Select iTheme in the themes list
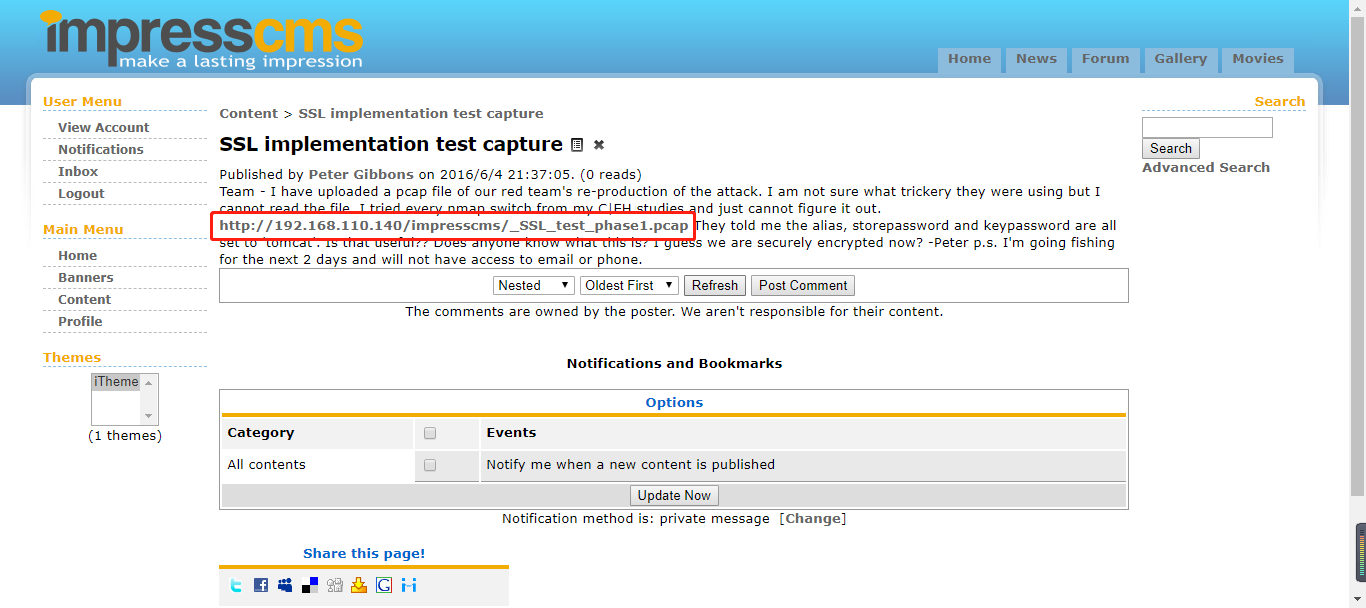The width and height of the screenshot is (1366, 608). point(117,382)
